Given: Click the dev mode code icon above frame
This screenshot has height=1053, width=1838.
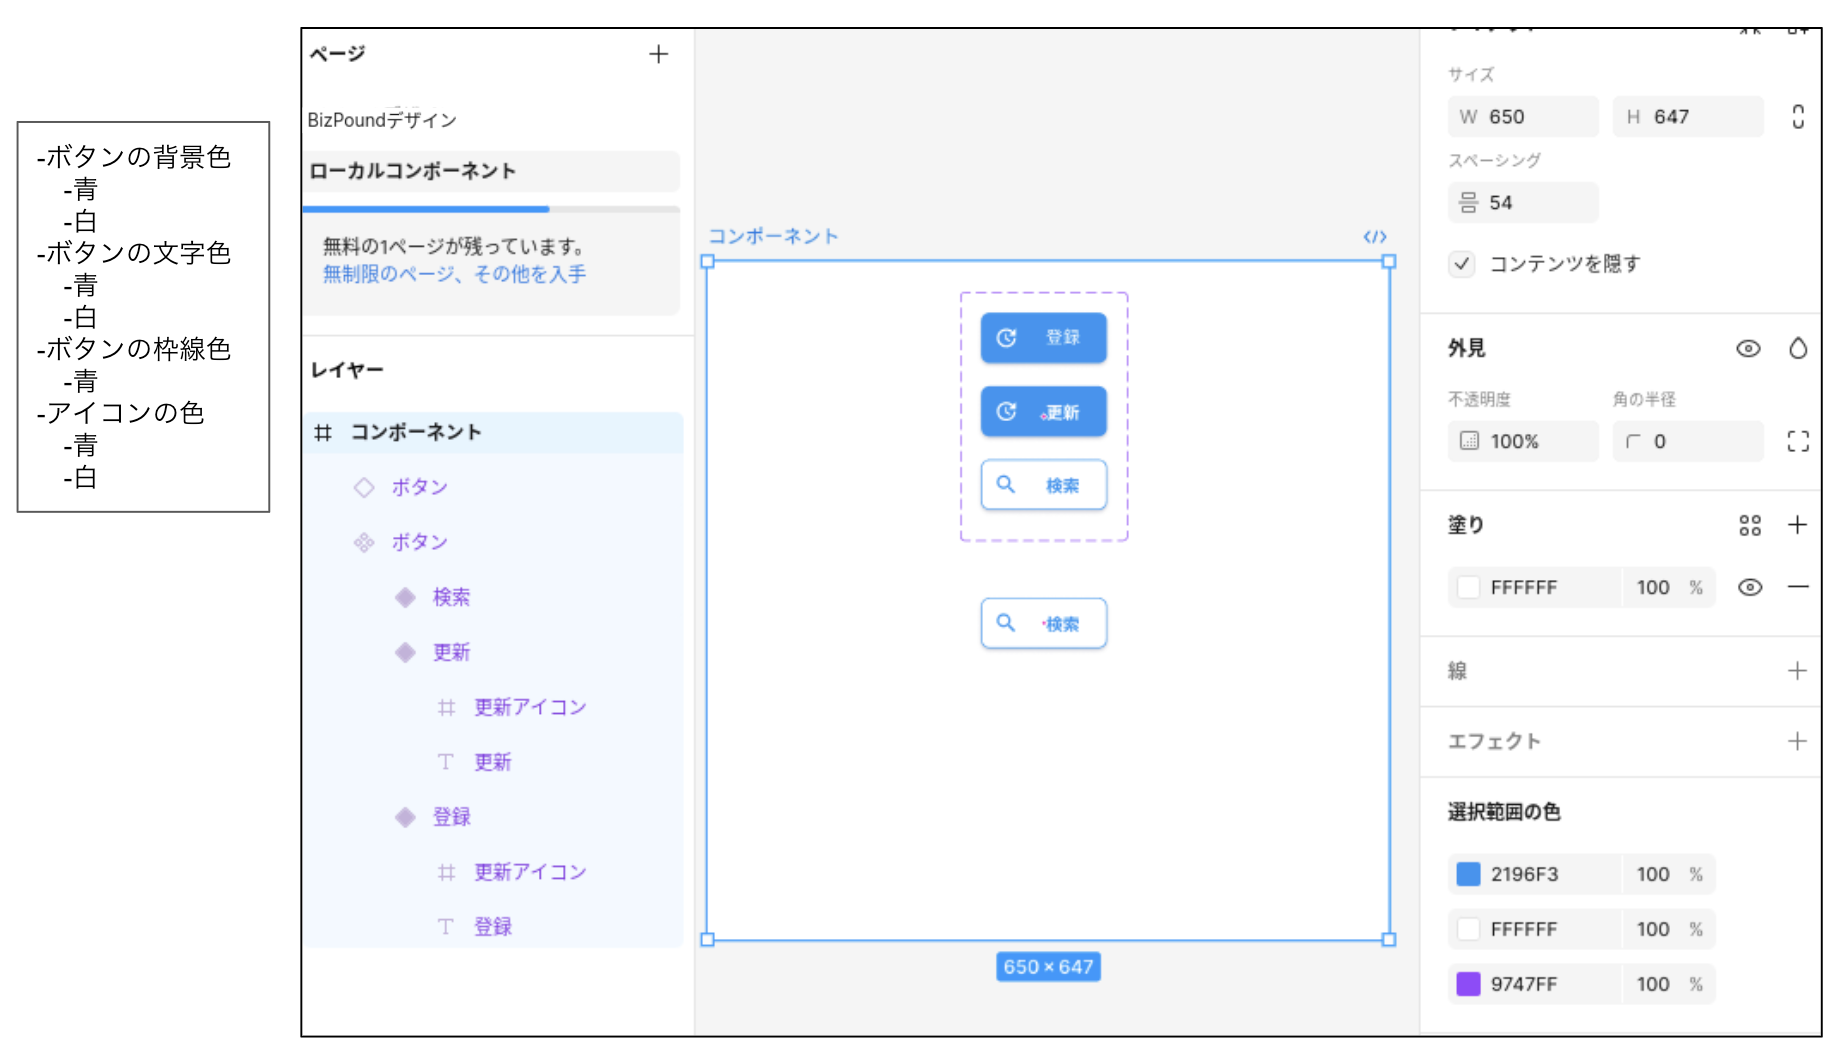Looking at the screenshot, I should (x=1375, y=237).
